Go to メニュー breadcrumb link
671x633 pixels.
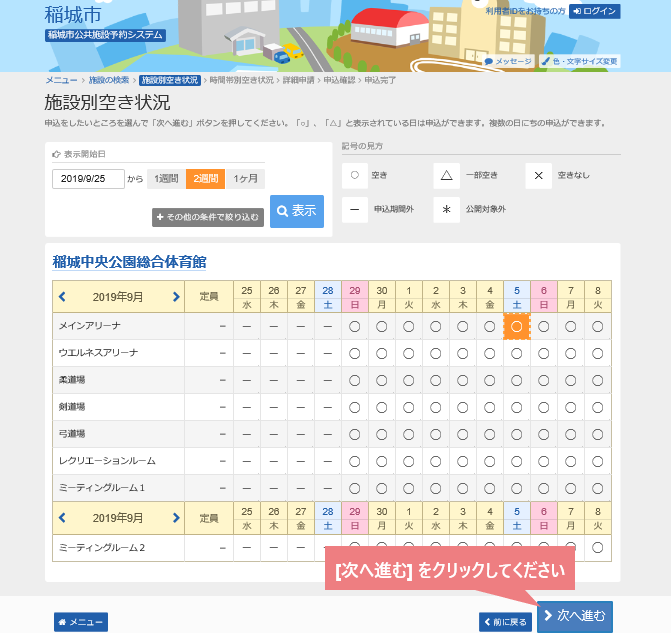coord(61,80)
